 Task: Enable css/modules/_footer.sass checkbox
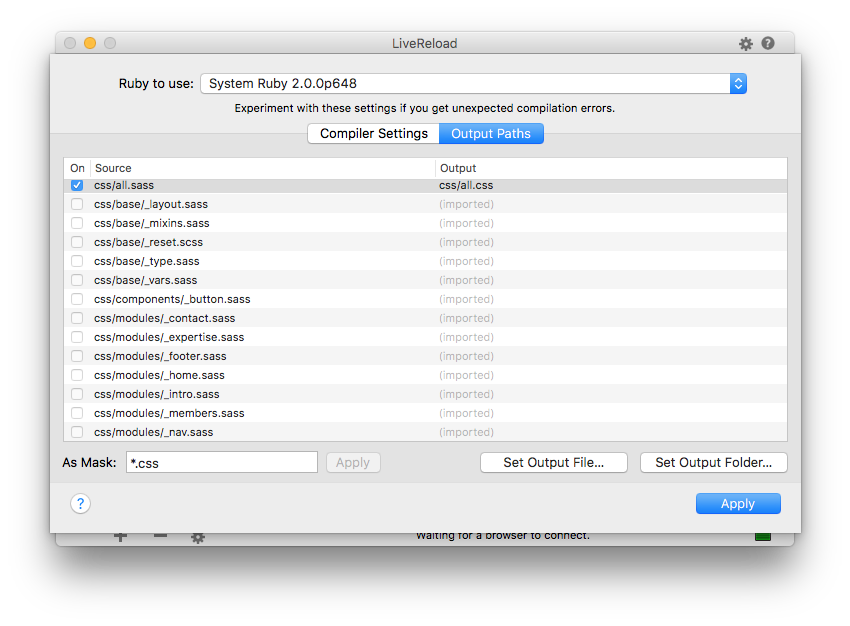(77, 356)
